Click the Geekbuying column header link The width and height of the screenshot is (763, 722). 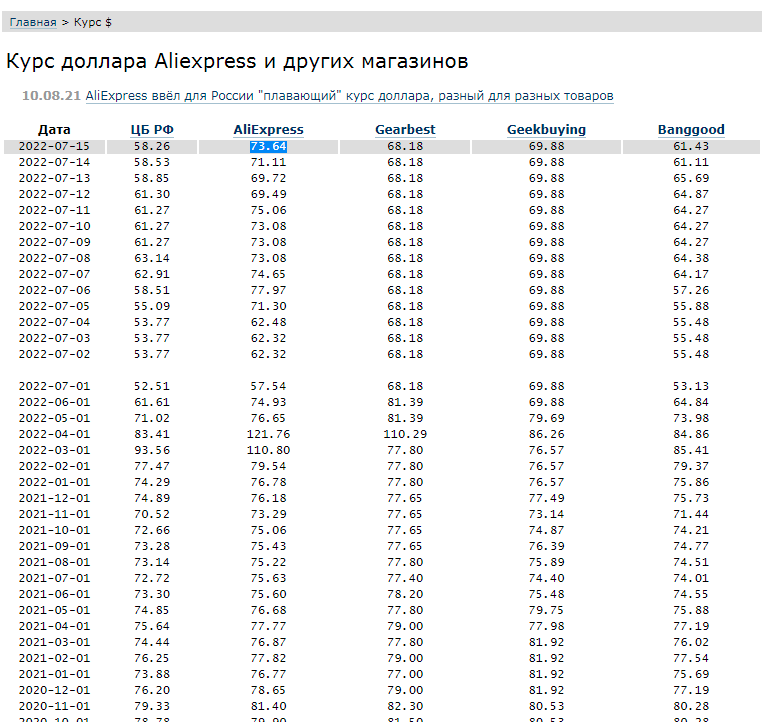click(546, 130)
